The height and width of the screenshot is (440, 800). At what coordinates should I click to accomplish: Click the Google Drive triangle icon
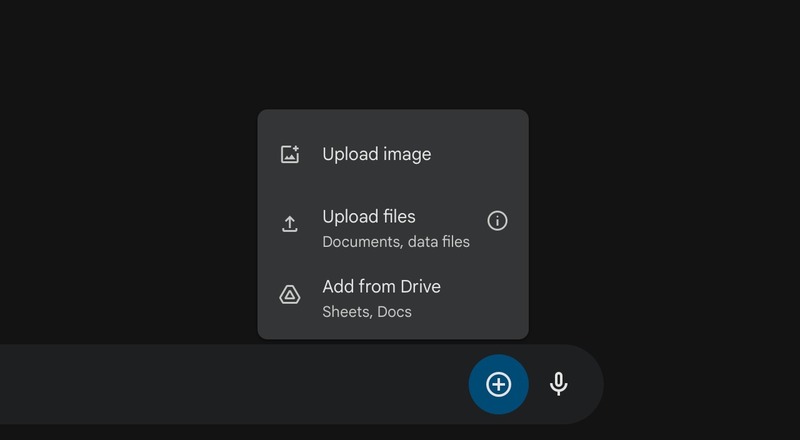click(x=290, y=295)
